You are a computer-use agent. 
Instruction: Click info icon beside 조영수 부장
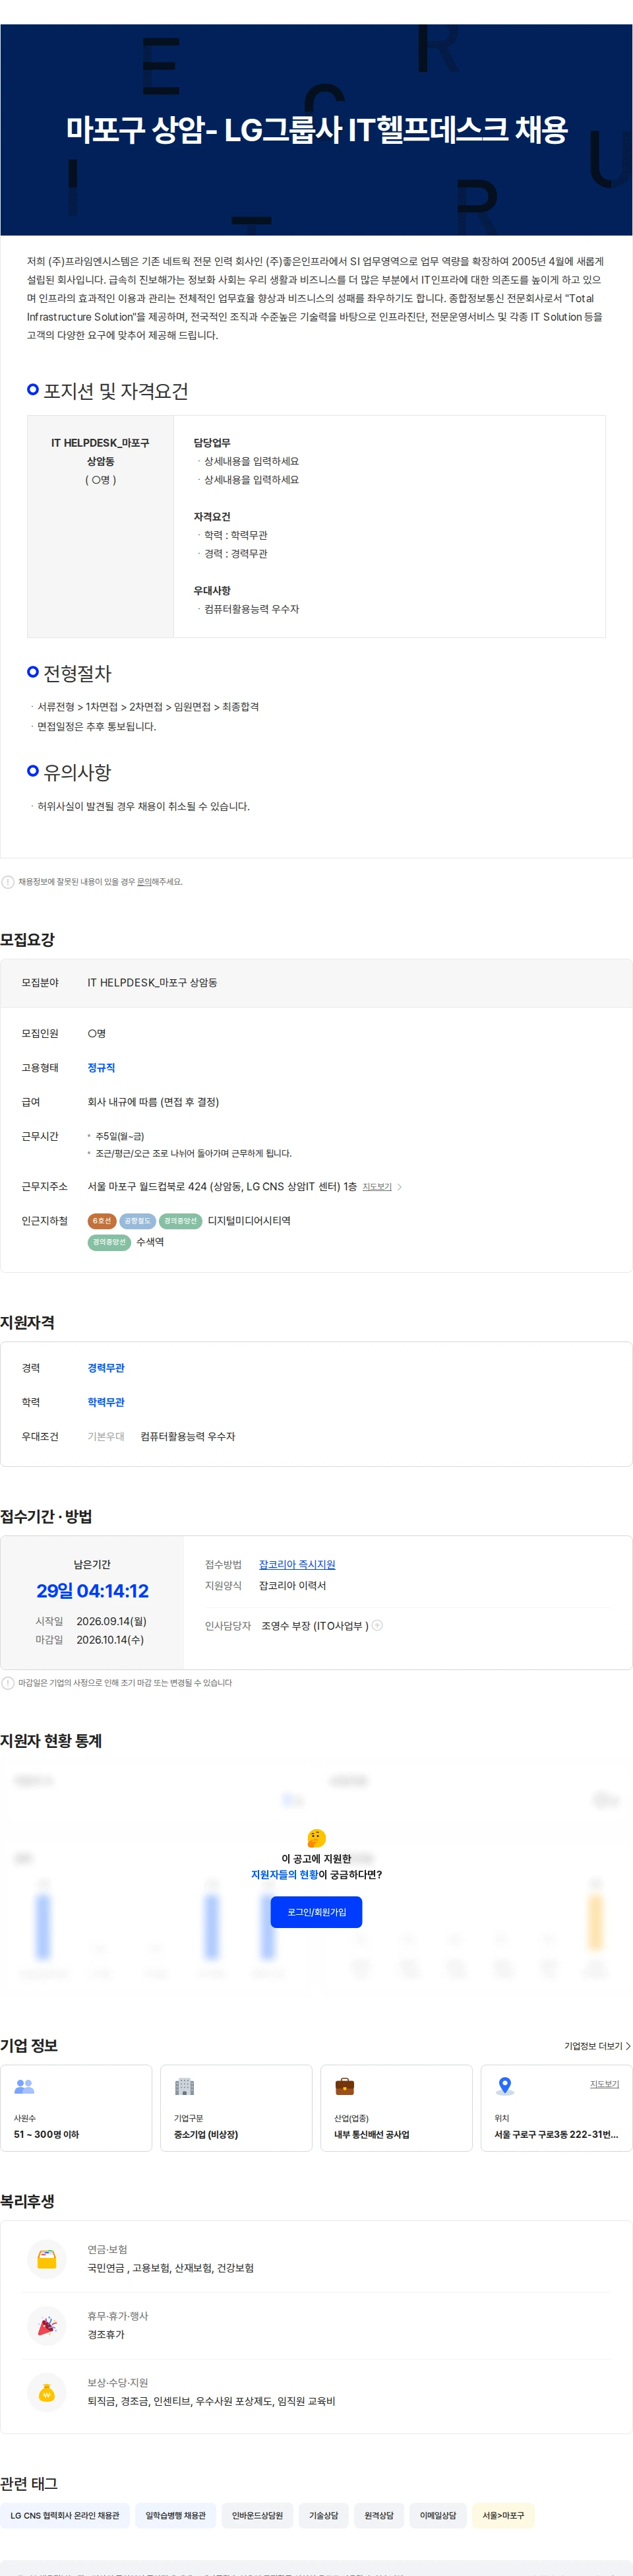[x=377, y=1625]
